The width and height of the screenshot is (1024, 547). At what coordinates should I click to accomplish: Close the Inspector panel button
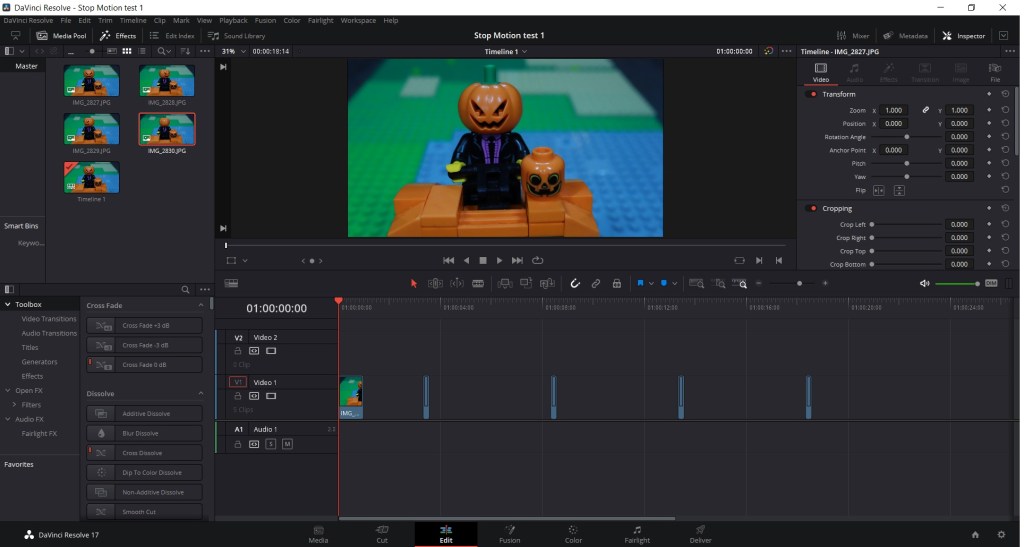tap(963, 36)
